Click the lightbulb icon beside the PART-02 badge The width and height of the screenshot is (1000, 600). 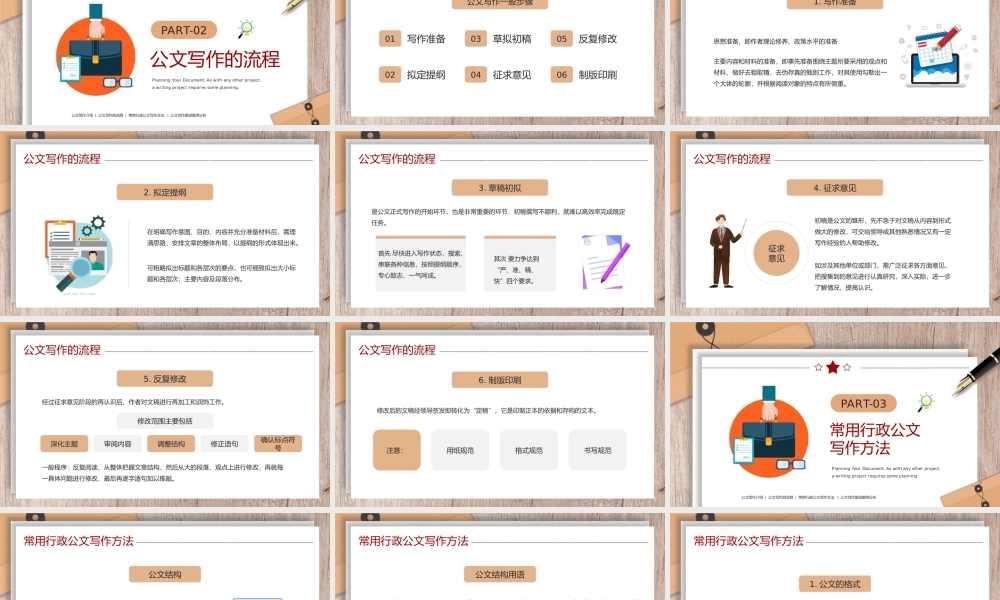coord(246,29)
